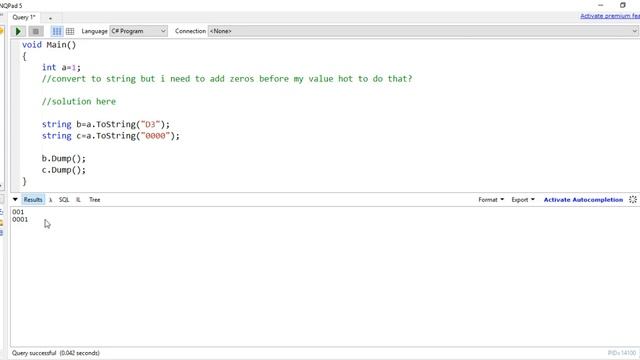Open the lambda tab in results panel
This screenshot has width=640, height=360.
coord(51,200)
